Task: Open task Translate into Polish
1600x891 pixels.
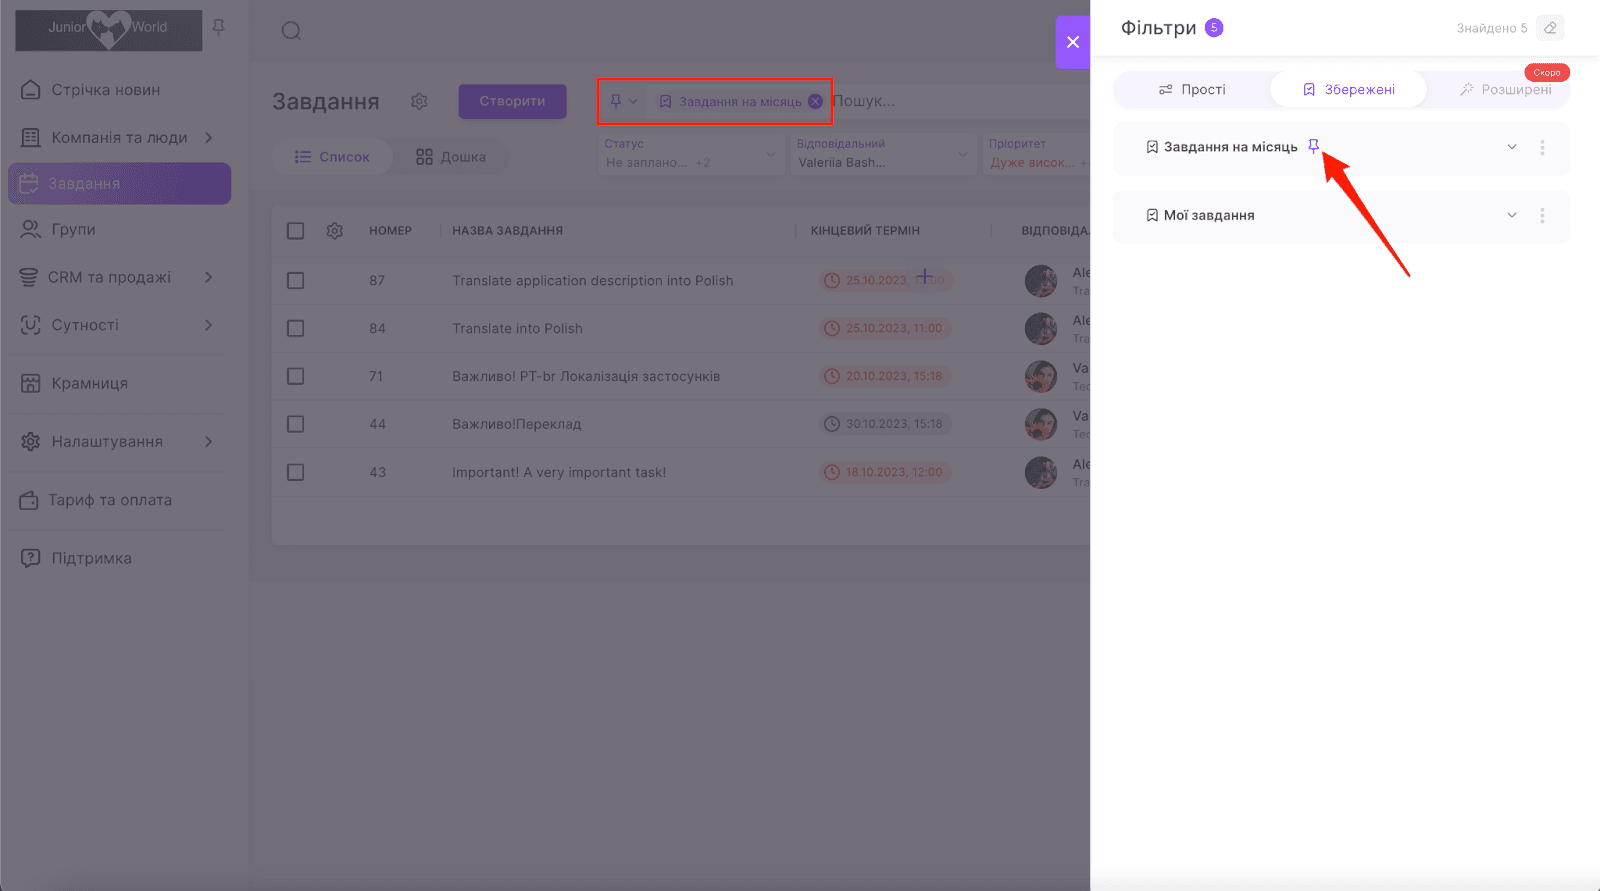Action: (517, 329)
